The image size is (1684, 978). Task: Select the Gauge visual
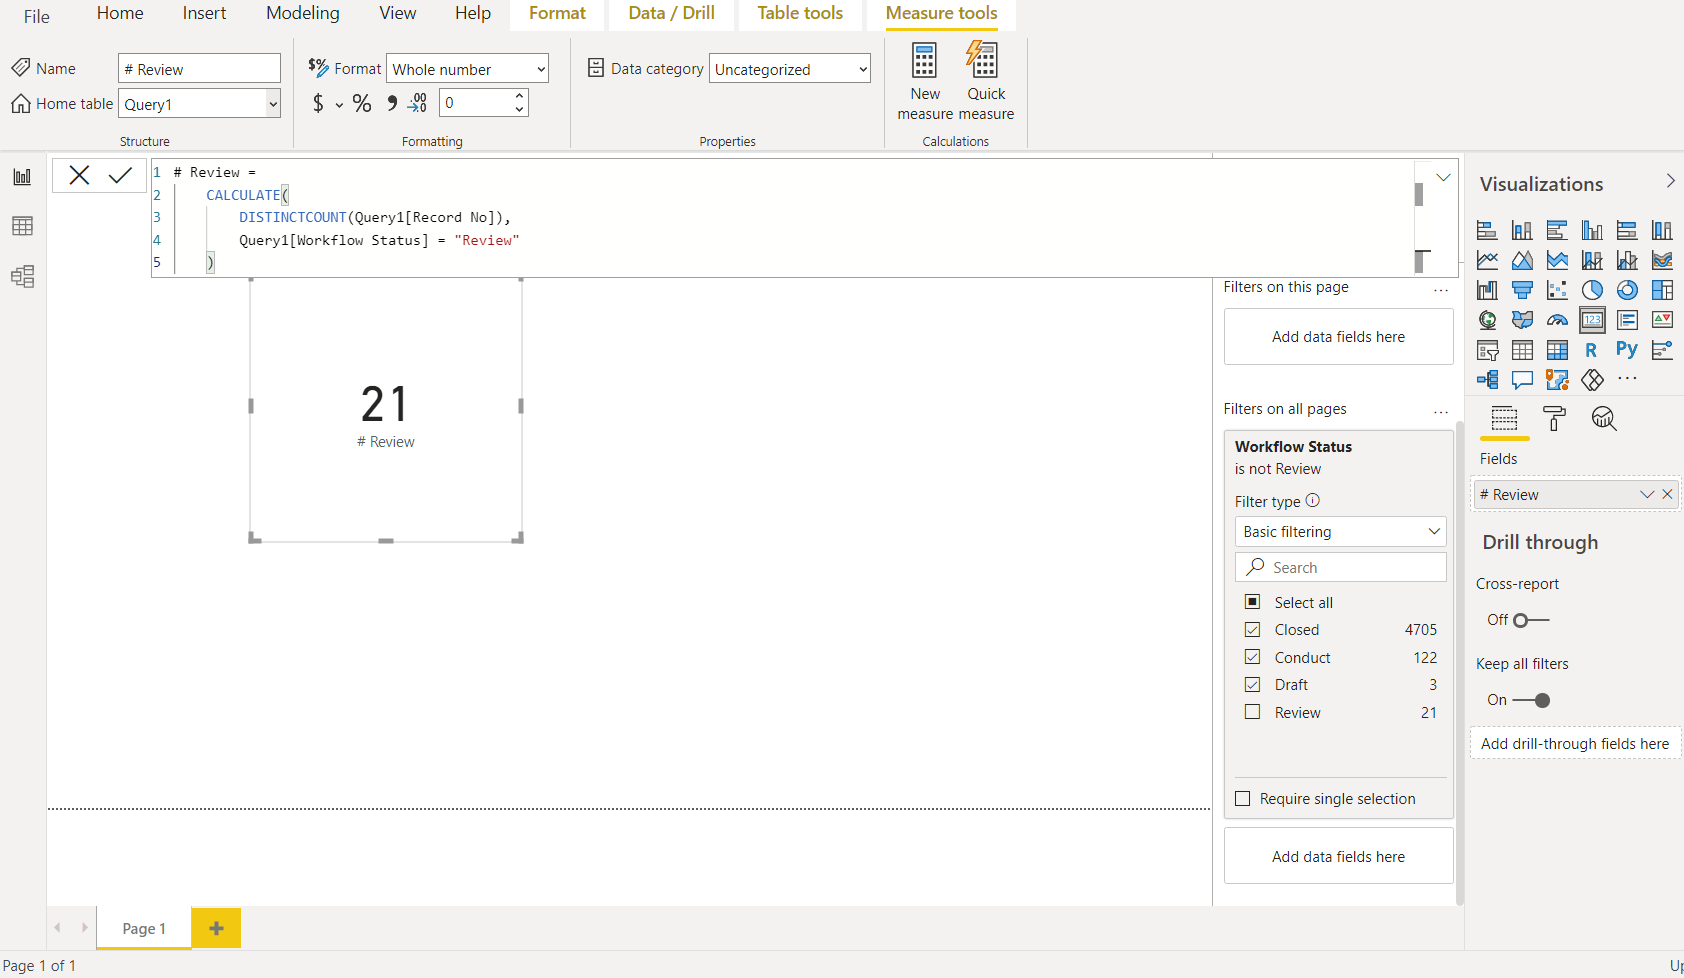click(1557, 320)
